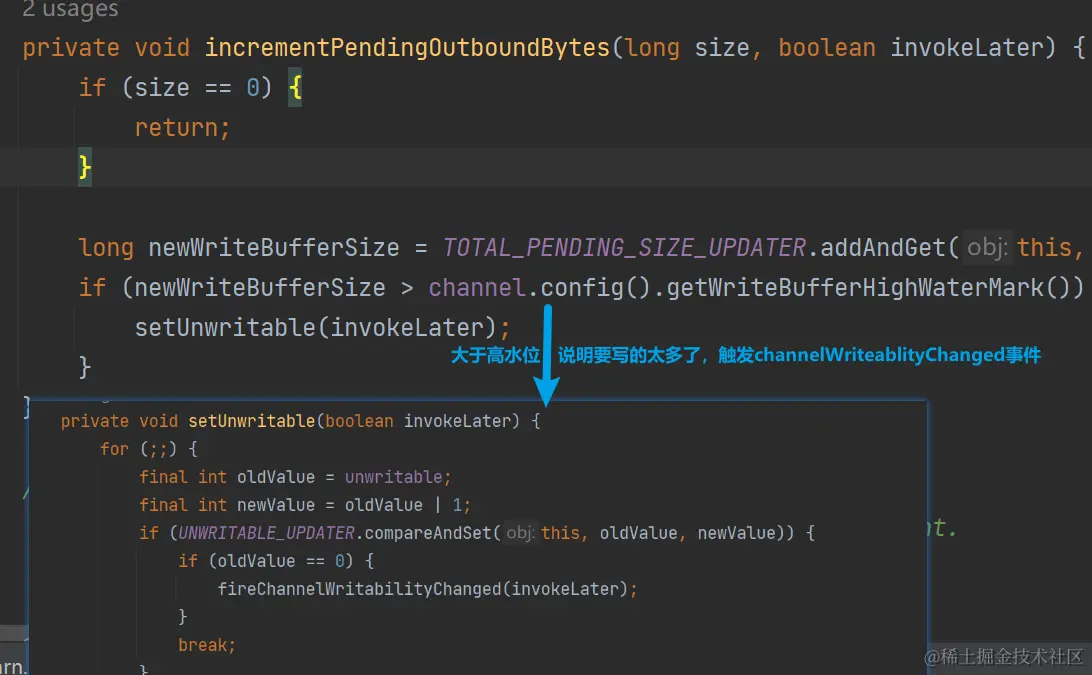Image resolution: width=1092 pixels, height=675 pixels.
Task: Click the 'long size' parameter in the signature
Action: click(x=687, y=47)
